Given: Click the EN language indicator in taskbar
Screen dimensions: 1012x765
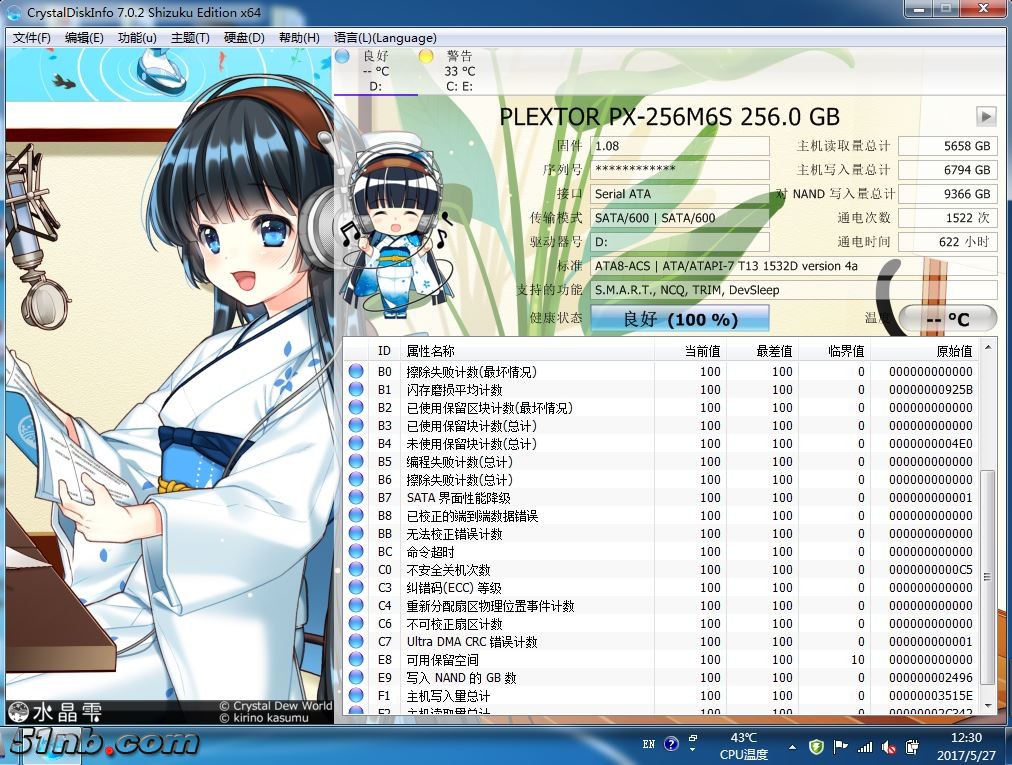Looking at the screenshot, I should point(649,744).
